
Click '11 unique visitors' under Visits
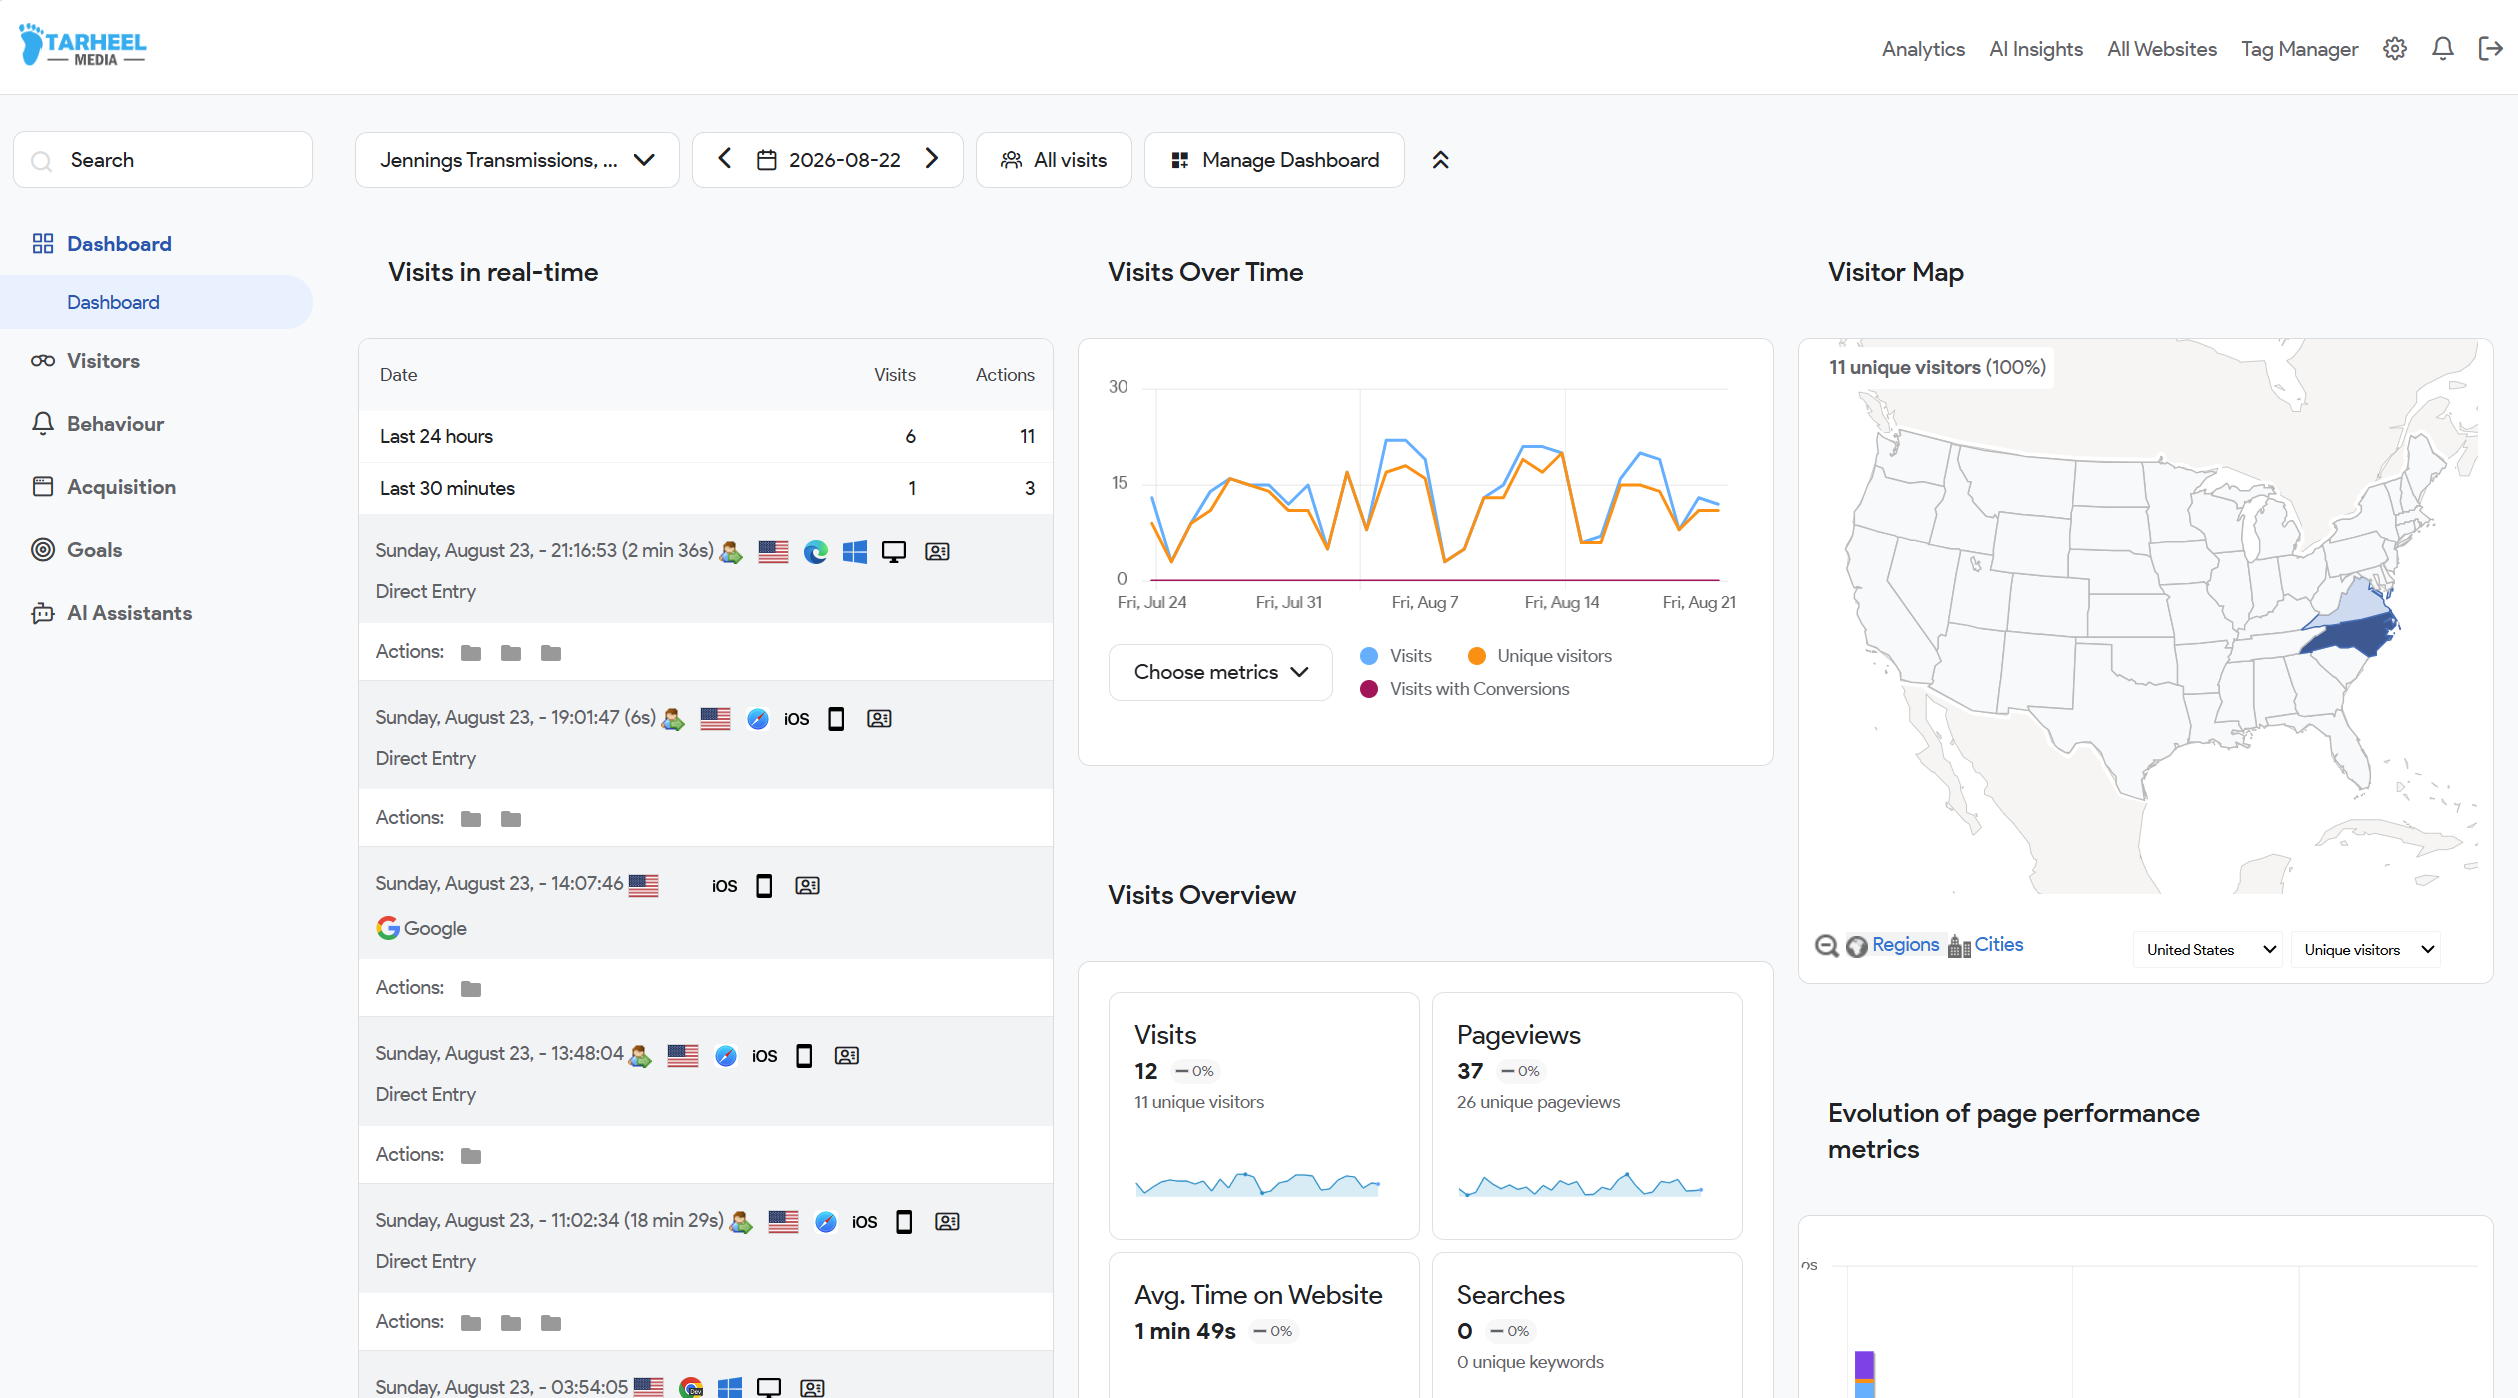point(1199,1102)
